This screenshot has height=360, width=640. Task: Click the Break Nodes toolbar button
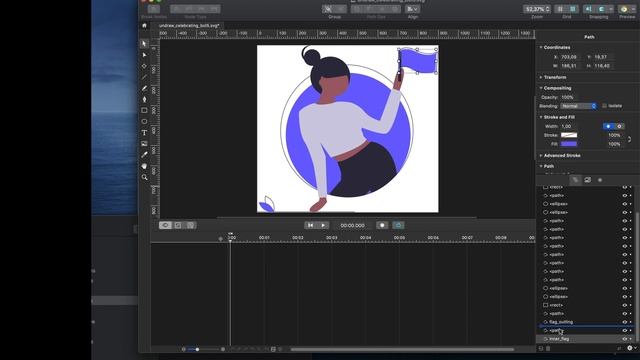[x=153, y=9]
